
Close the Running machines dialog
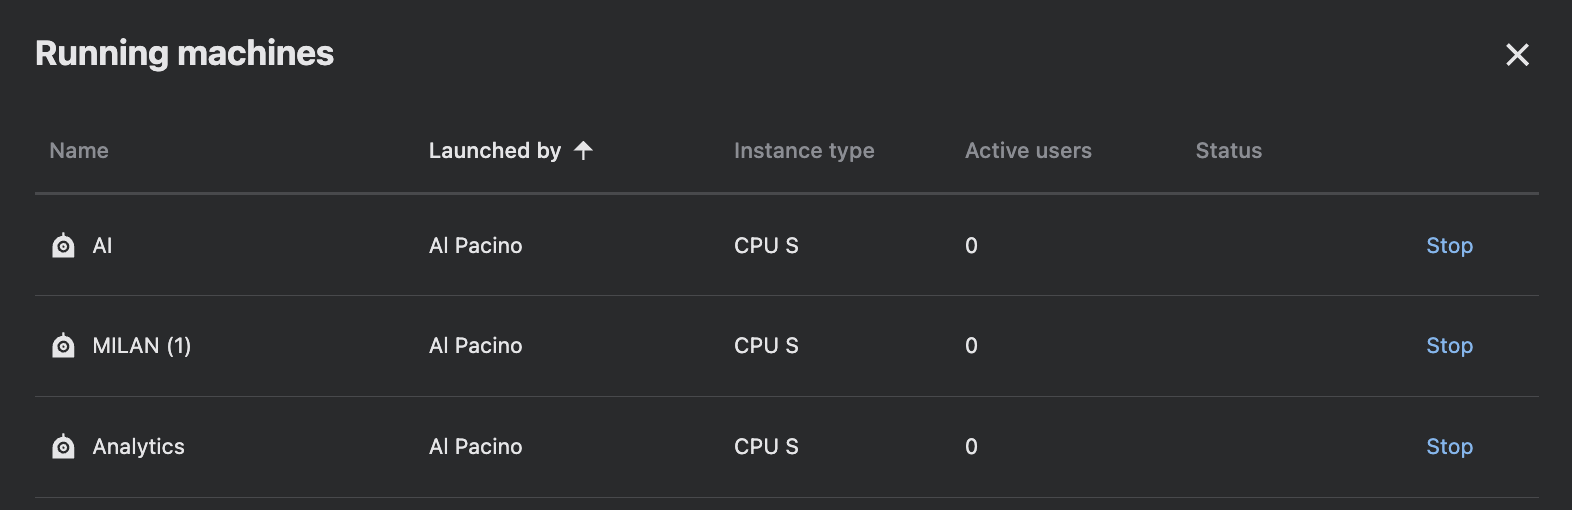1517,55
